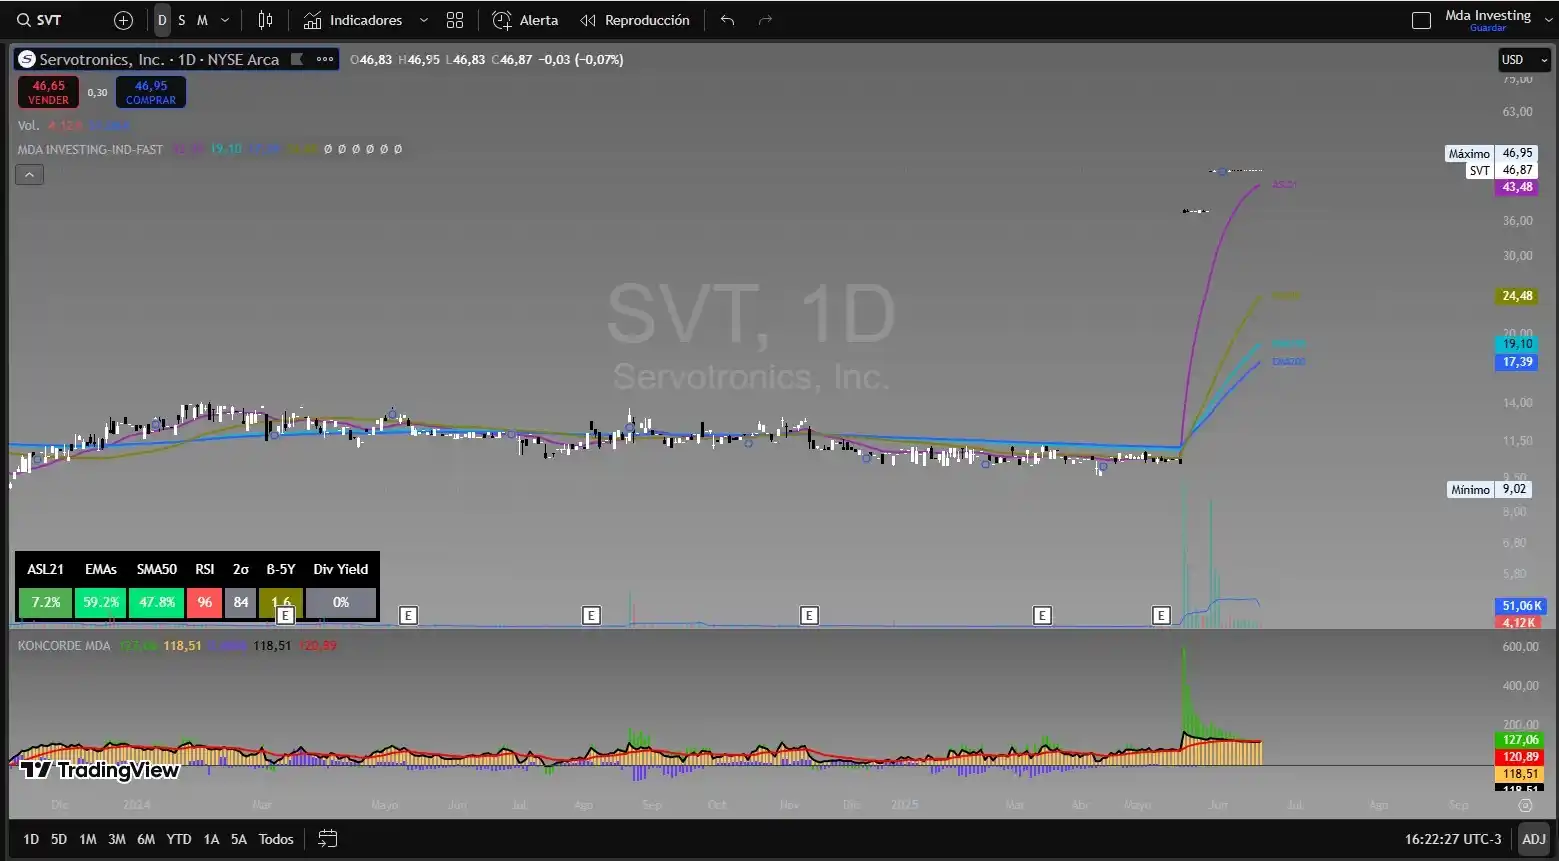This screenshot has height=861, width=1559.
Task: Click the ASL21 7.2% table cell
Action: (45, 603)
